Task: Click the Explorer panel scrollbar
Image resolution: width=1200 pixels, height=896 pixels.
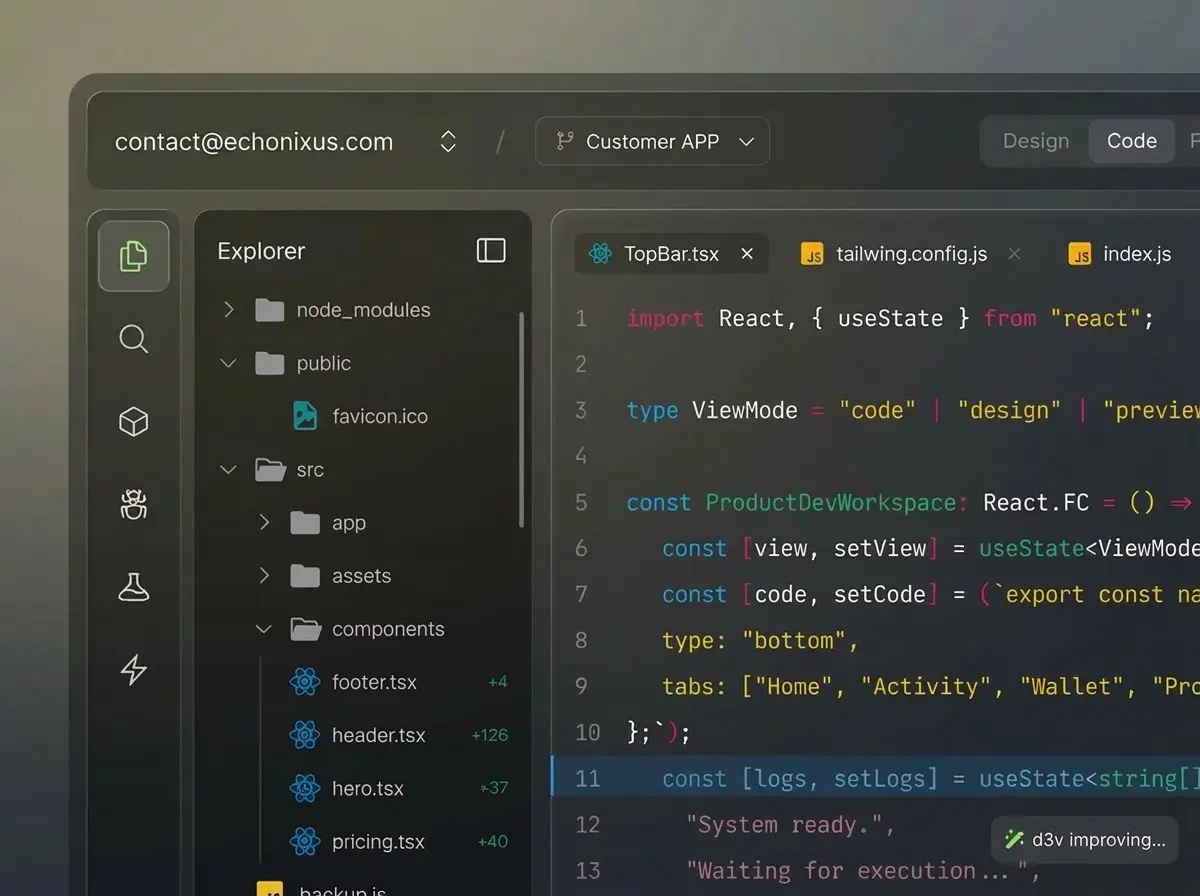Action: [521, 419]
